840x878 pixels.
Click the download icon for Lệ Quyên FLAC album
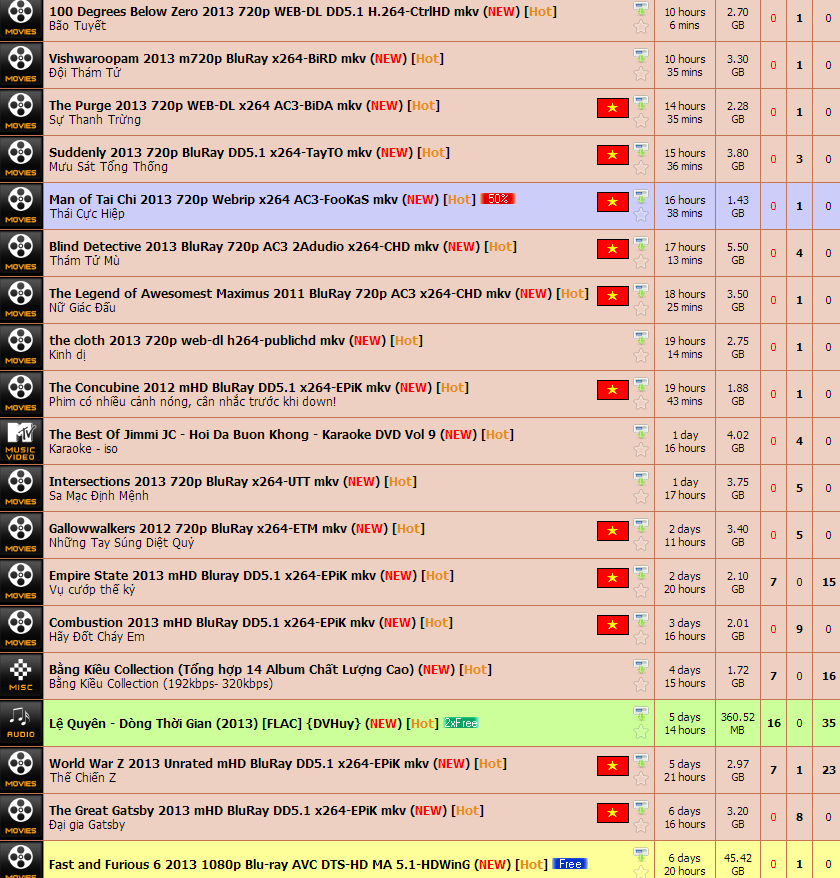[x=641, y=713]
